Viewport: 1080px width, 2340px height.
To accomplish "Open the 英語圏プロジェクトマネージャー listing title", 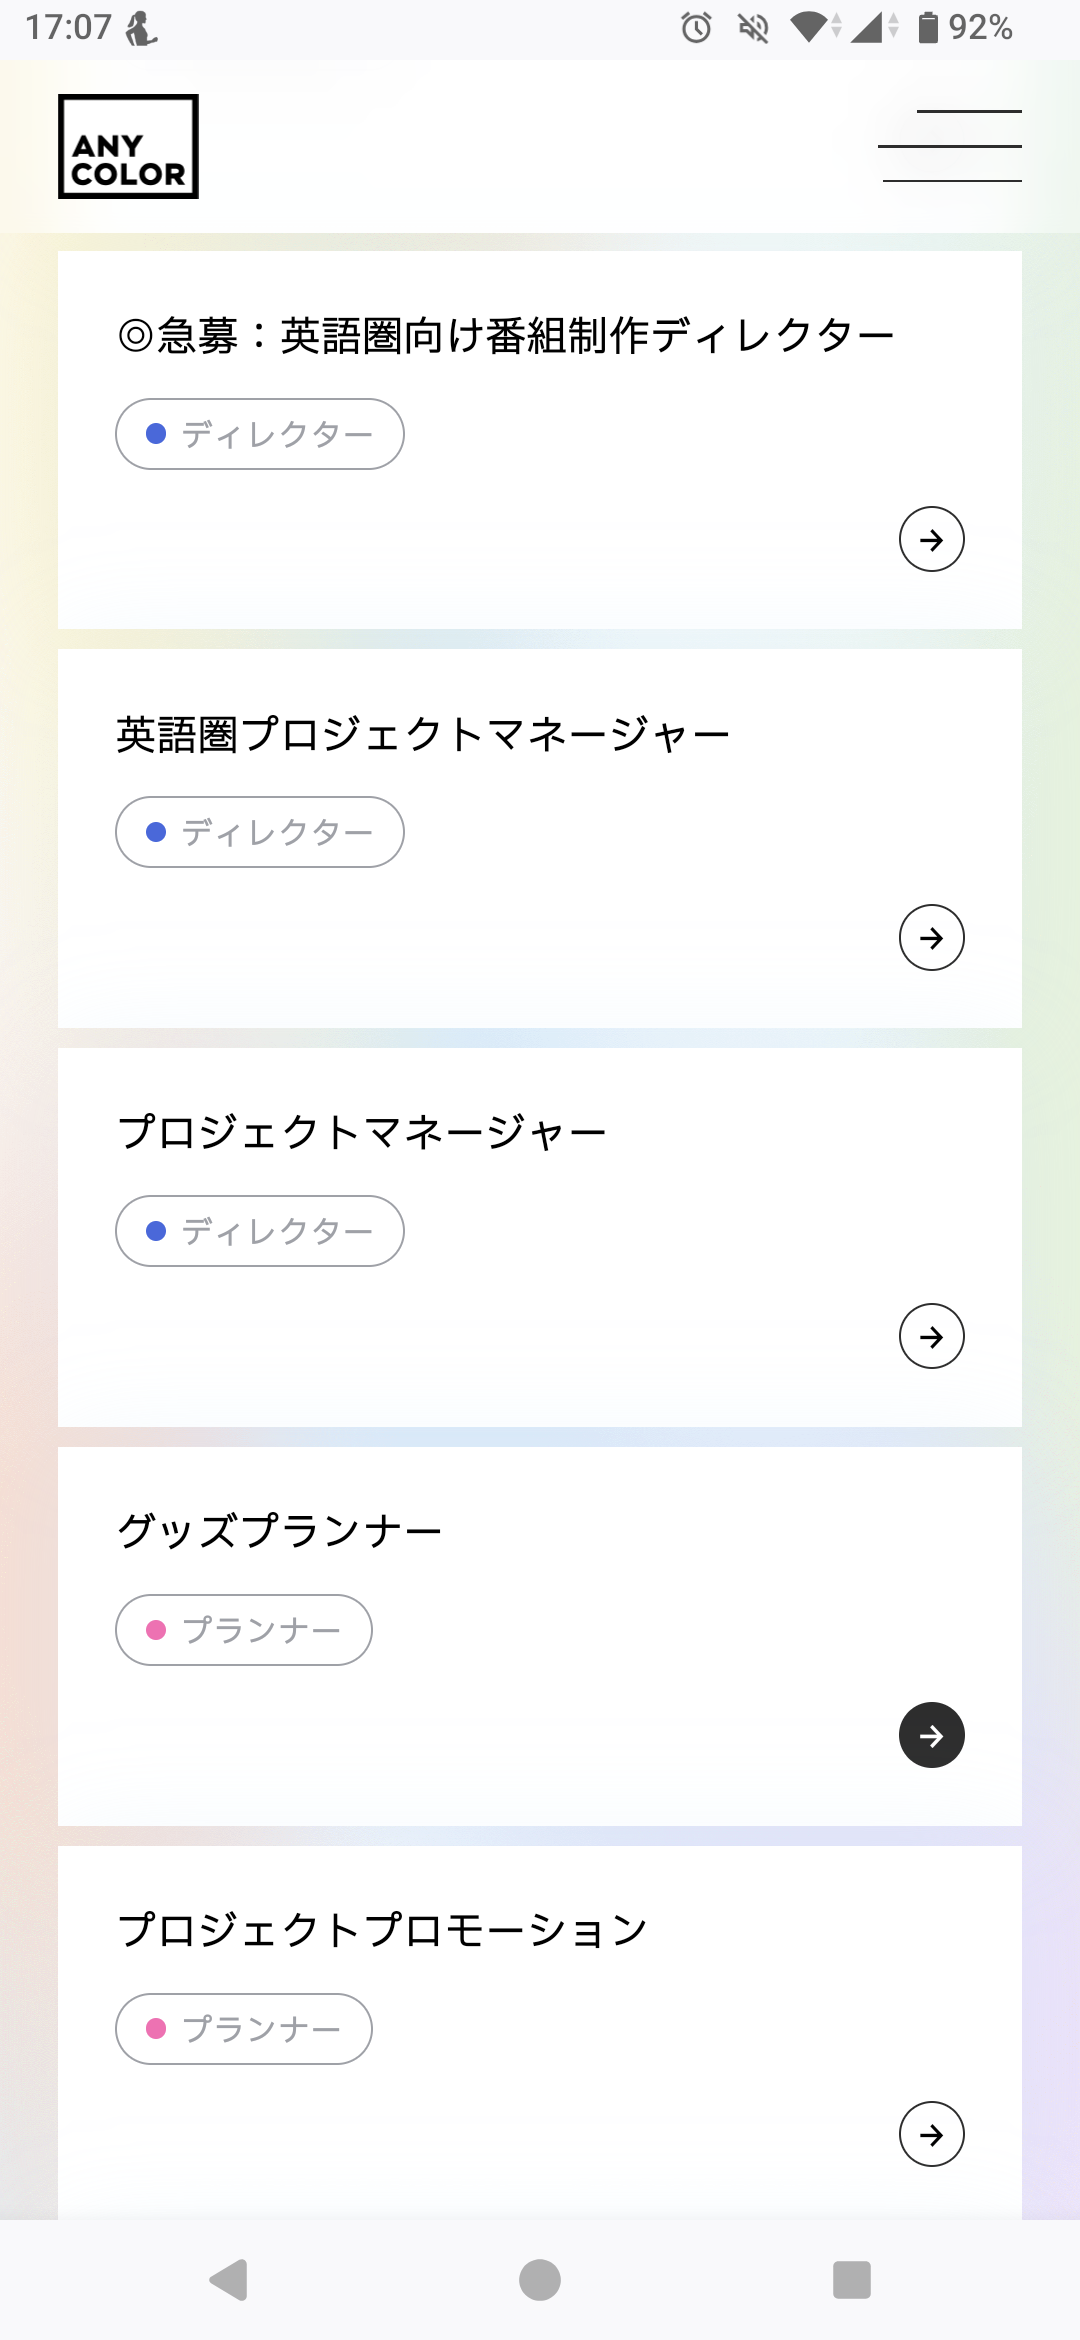I will [423, 735].
